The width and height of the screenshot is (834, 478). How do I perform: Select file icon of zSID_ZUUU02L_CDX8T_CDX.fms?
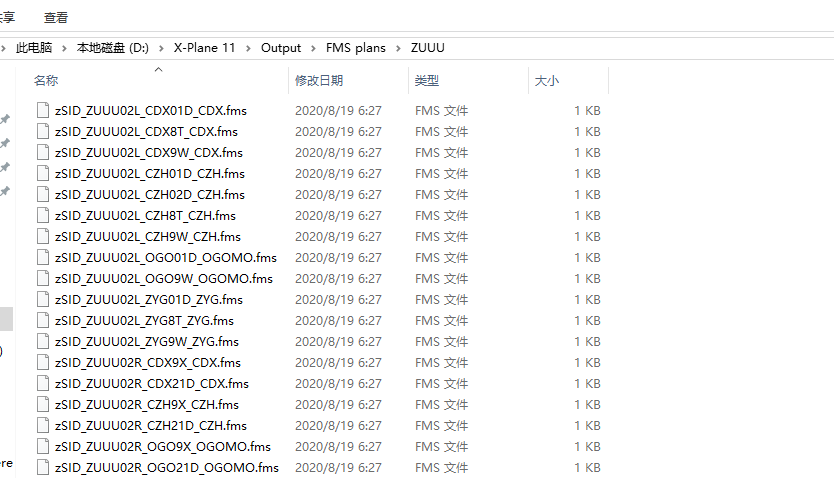[x=43, y=131]
